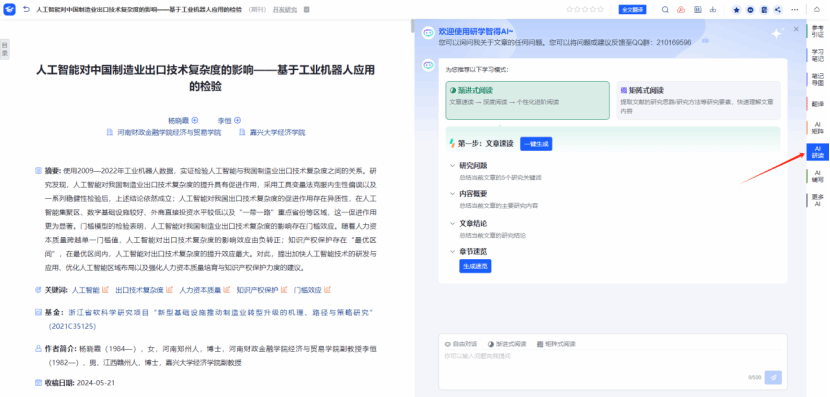Image resolution: width=830 pixels, height=397 pixels.
Task: Click the sparkle icon in the AI panel header
Action: point(777,33)
